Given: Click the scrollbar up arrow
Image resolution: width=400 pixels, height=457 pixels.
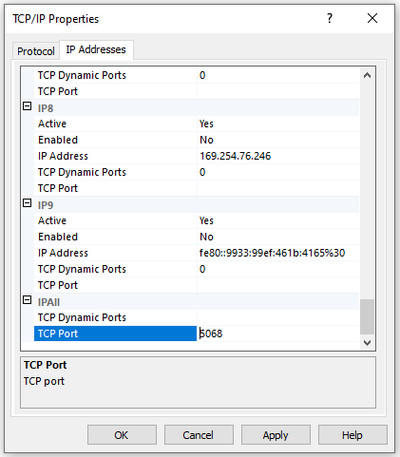Looking at the screenshot, I should pos(367,75).
